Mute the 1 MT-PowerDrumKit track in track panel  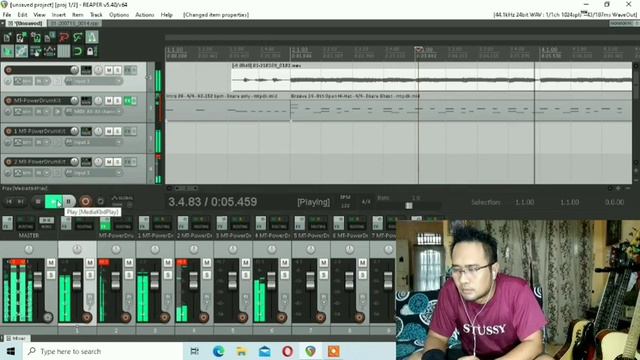(x=109, y=131)
